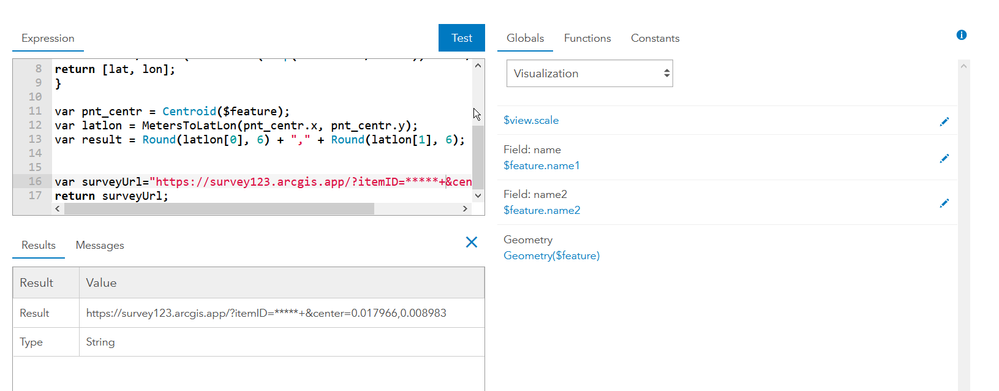Click the 'return [lat, lon];' line
This screenshot has width=999, height=391.
(115, 69)
